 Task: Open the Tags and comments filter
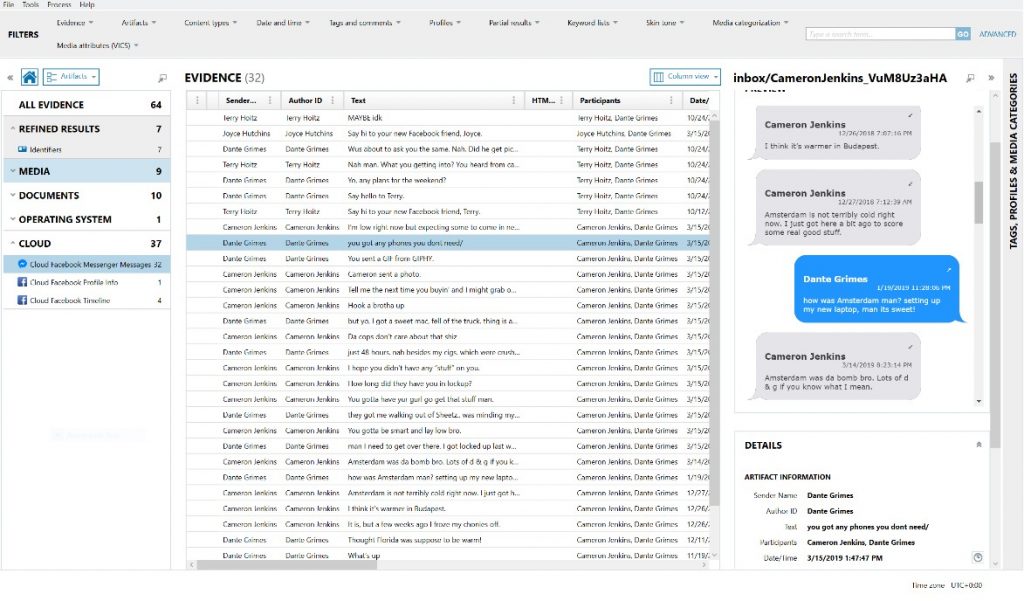click(x=365, y=23)
